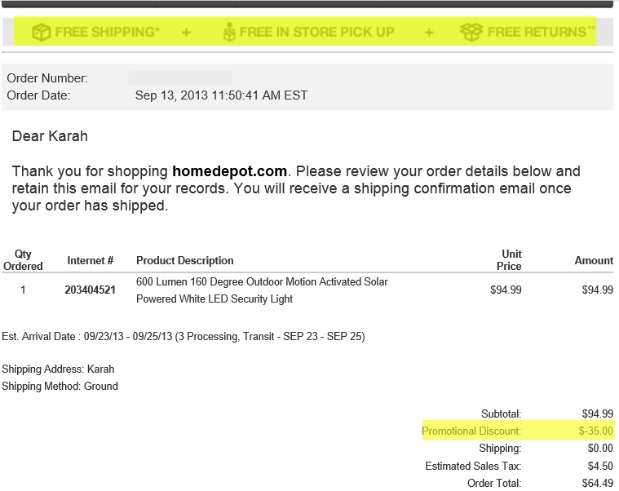
Task: Select the Amount column header
Action: coord(594,261)
